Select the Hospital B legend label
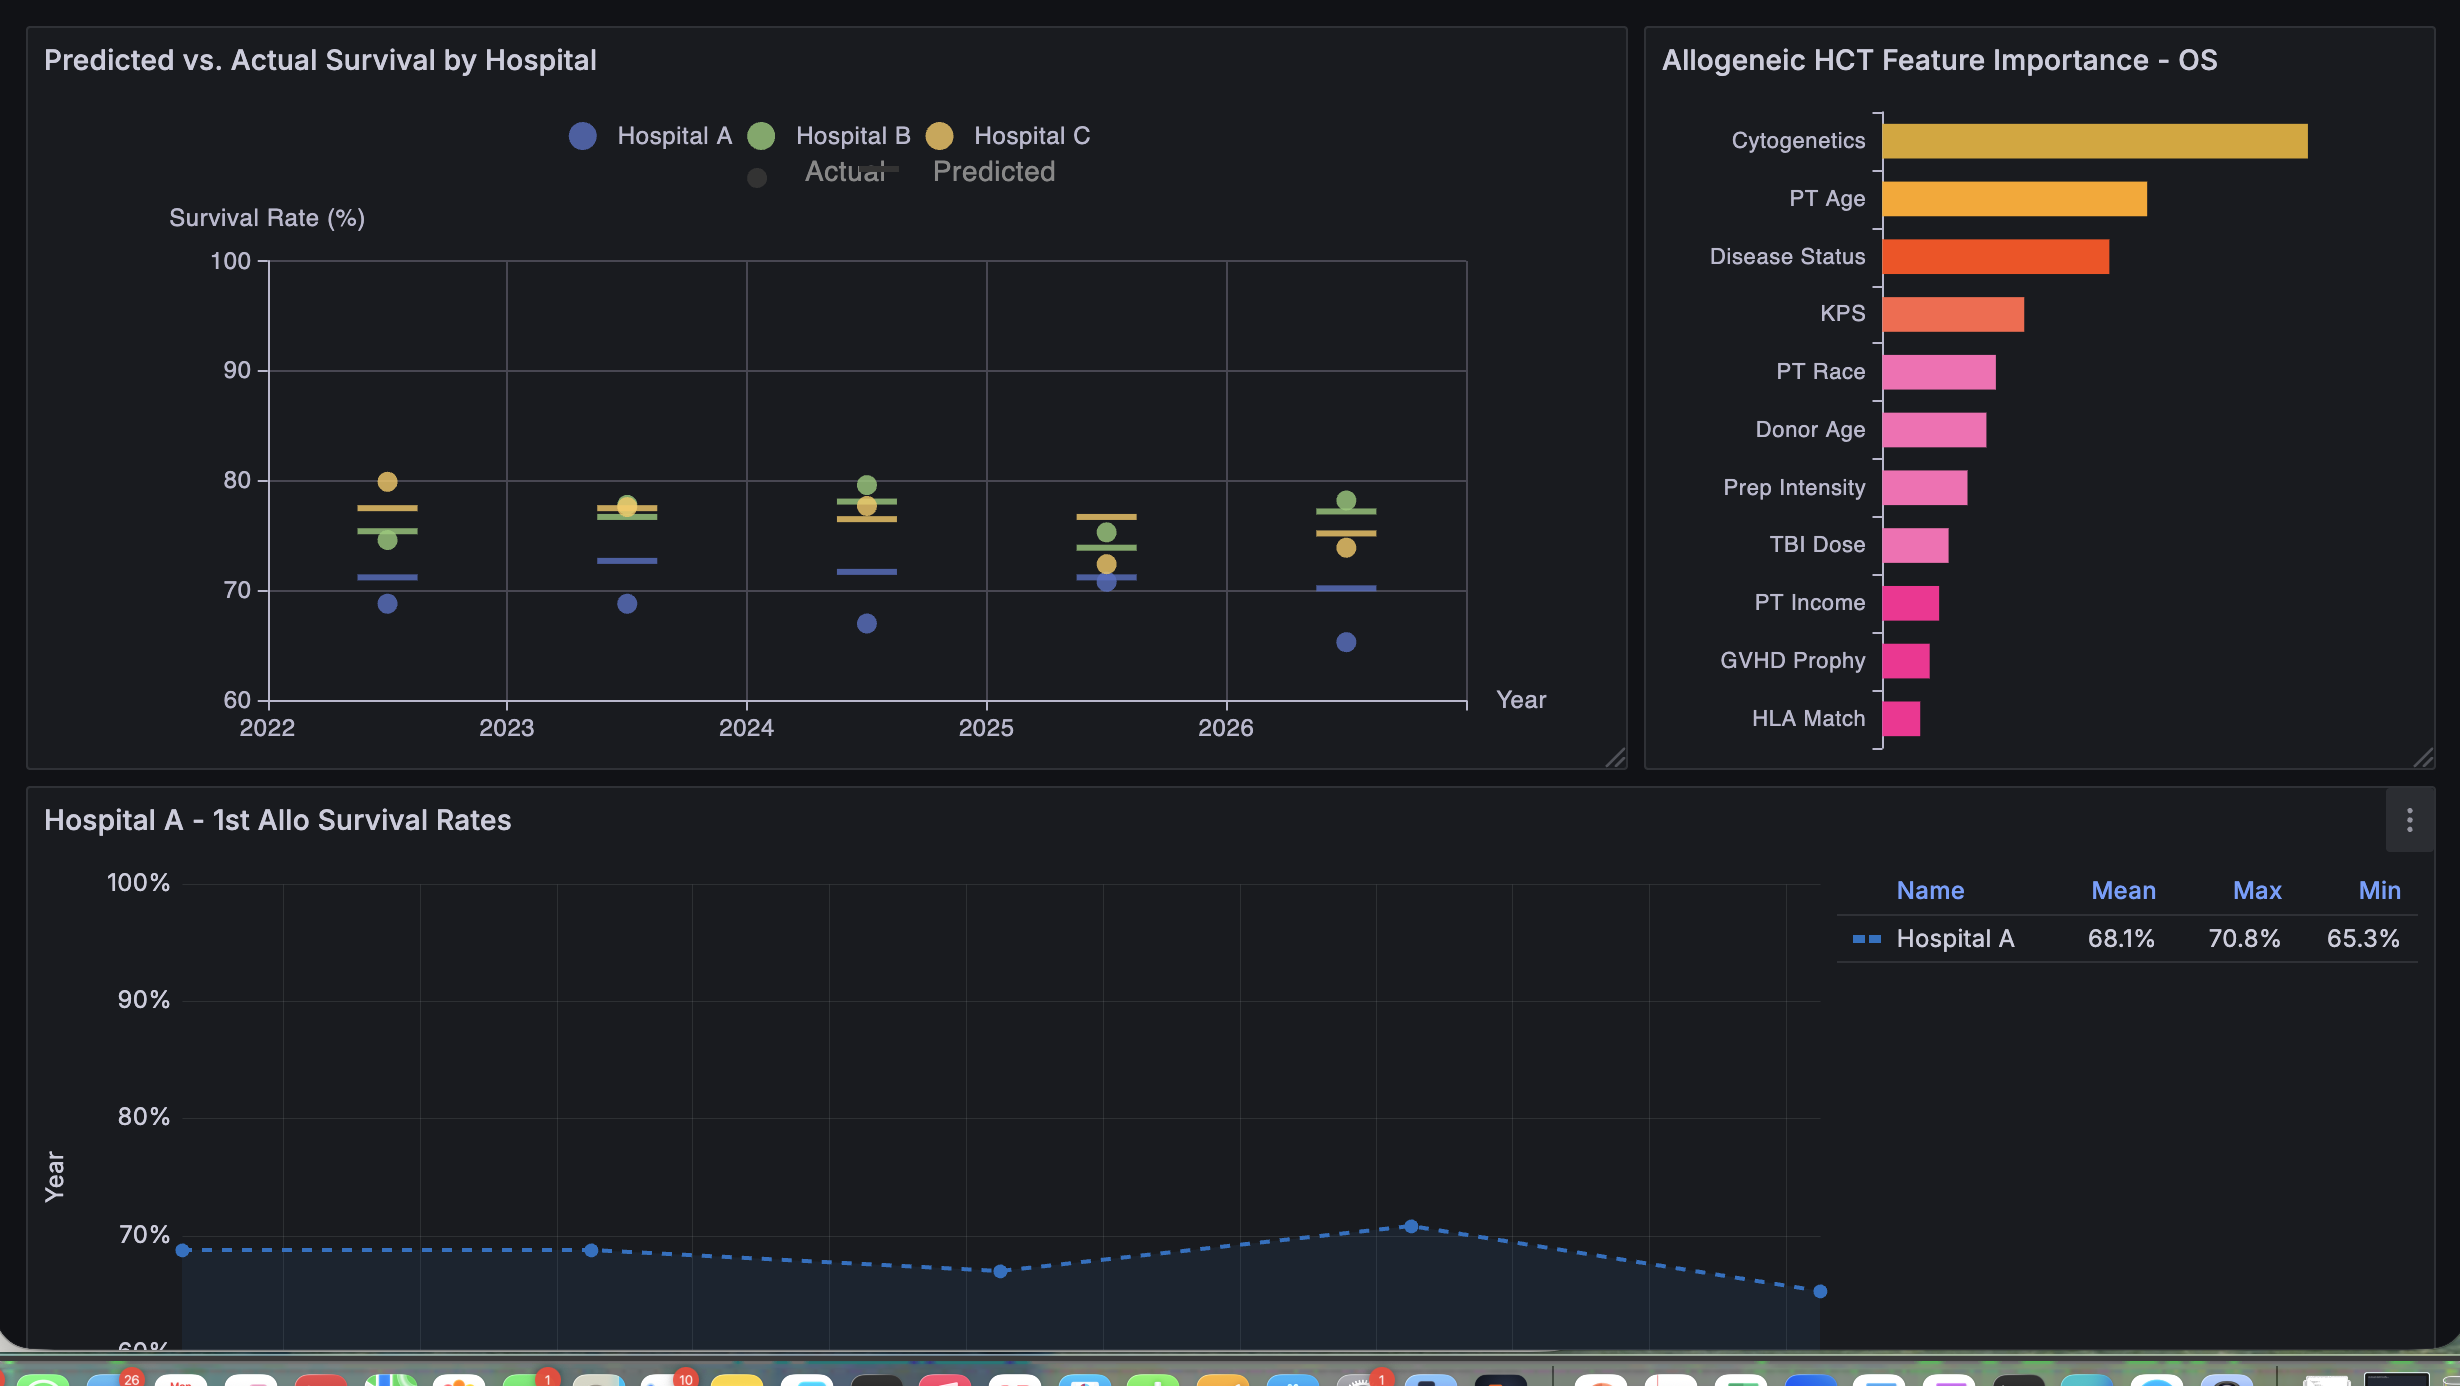This screenshot has width=2460, height=1386. point(851,136)
